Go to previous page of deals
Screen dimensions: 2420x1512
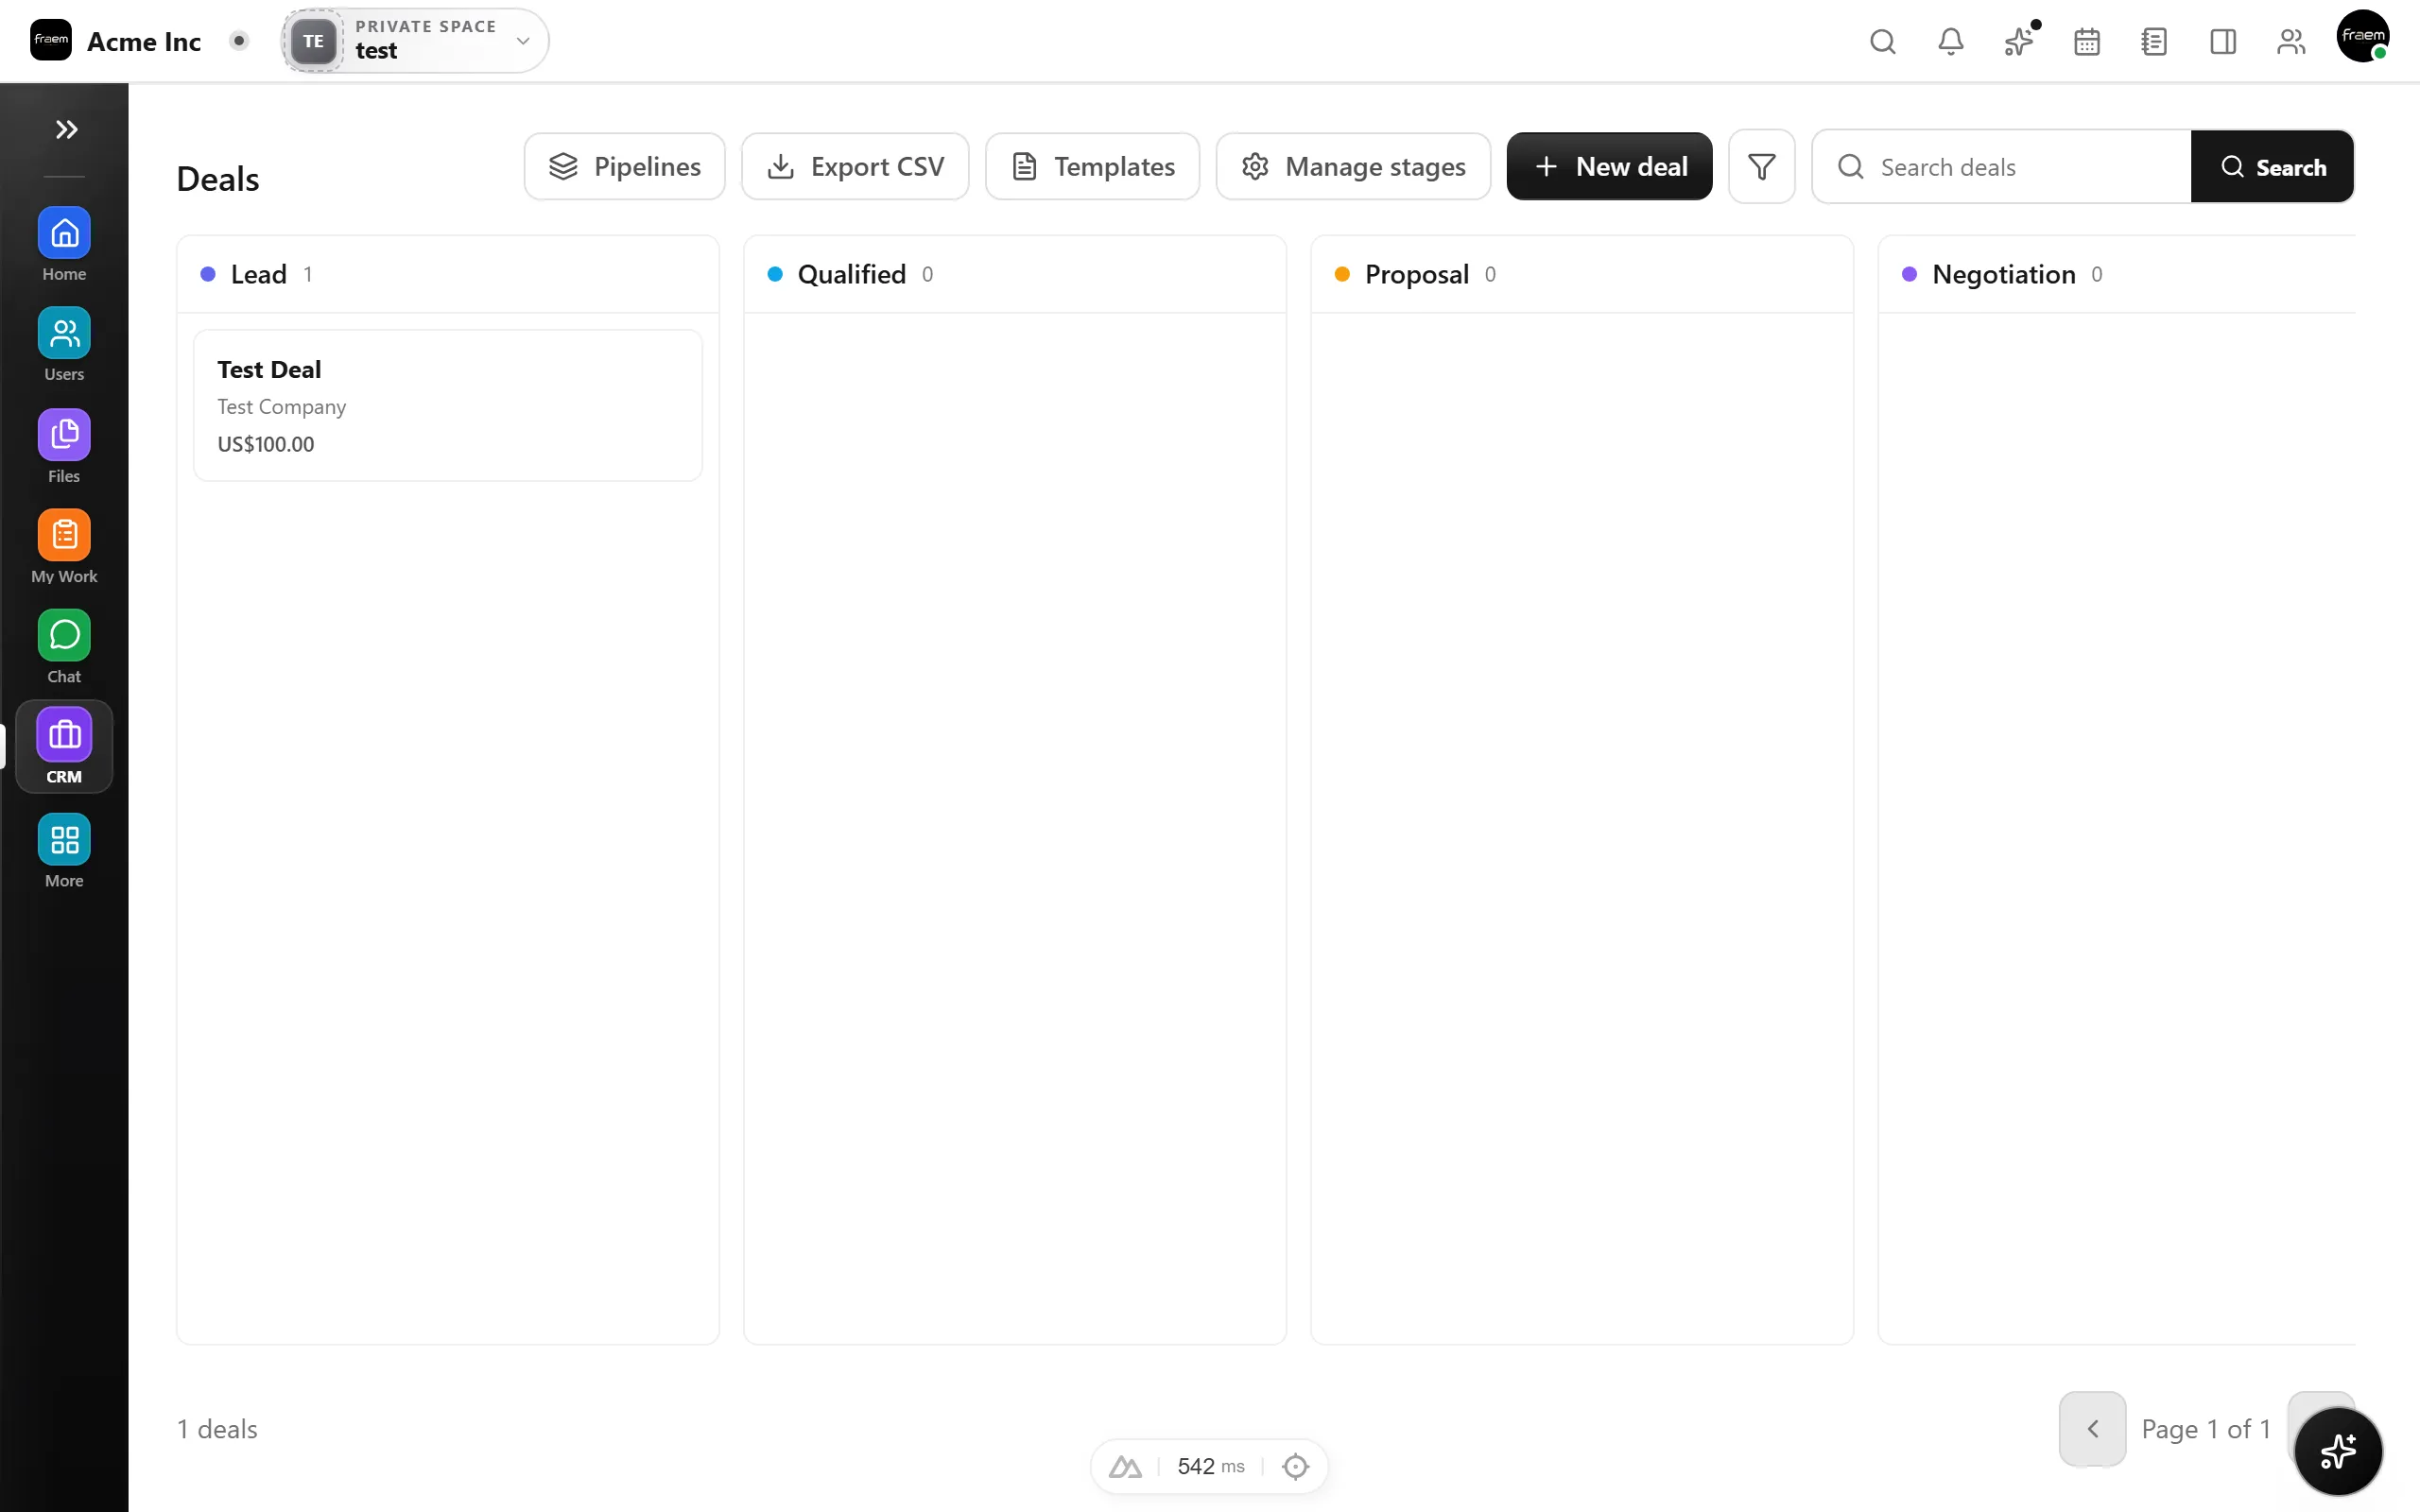click(2092, 1428)
